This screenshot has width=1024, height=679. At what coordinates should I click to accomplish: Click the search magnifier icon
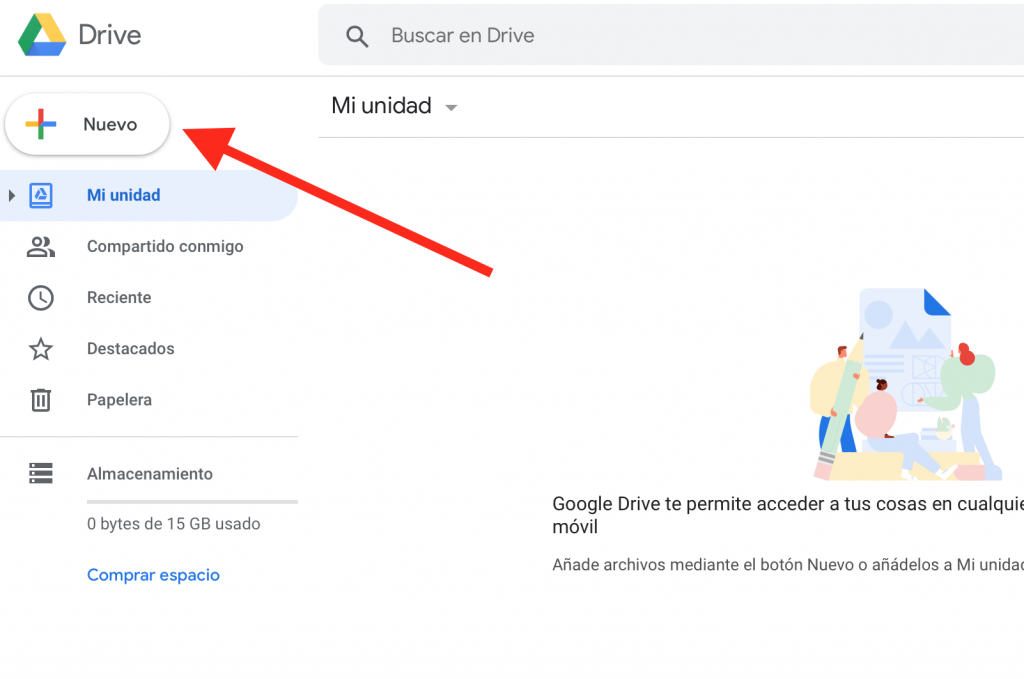pos(357,36)
